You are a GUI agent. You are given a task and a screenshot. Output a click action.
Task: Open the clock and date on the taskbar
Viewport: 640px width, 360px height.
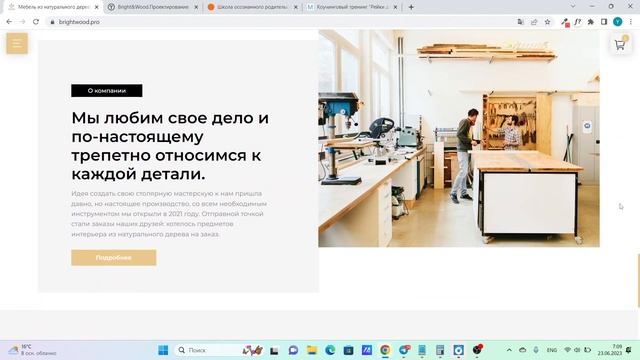pyautogui.click(x=610, y=350)
